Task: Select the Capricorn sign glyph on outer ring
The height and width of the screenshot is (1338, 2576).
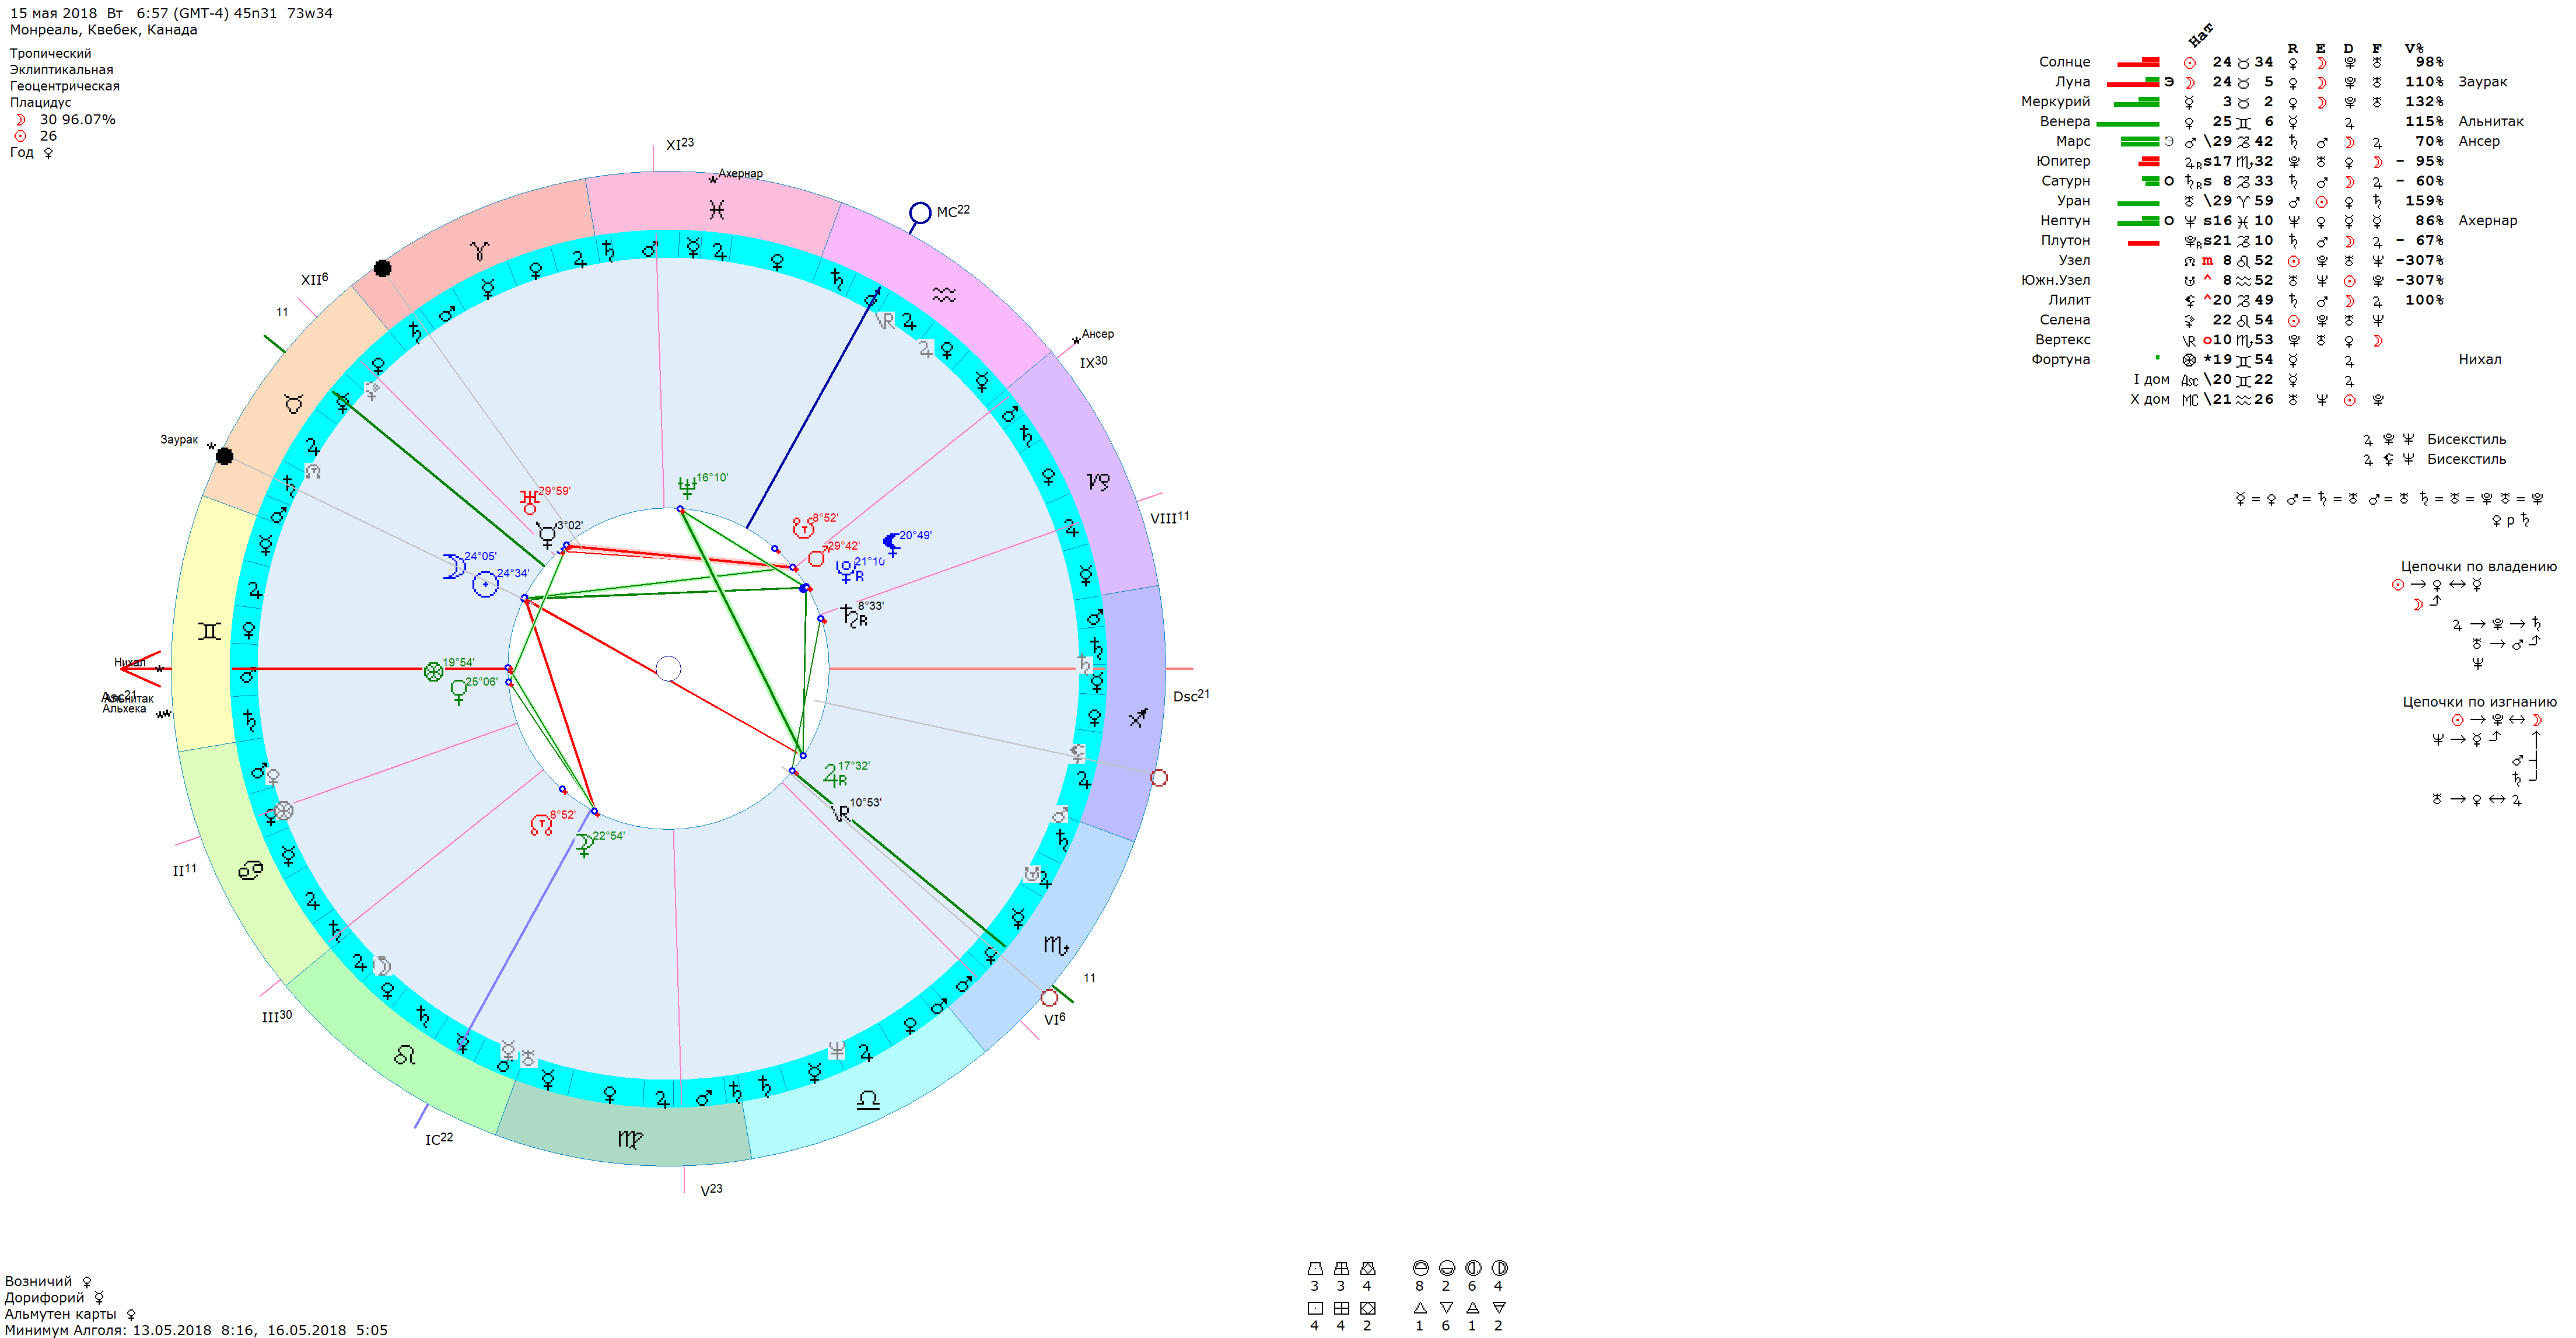Action: pos(1098,482)
